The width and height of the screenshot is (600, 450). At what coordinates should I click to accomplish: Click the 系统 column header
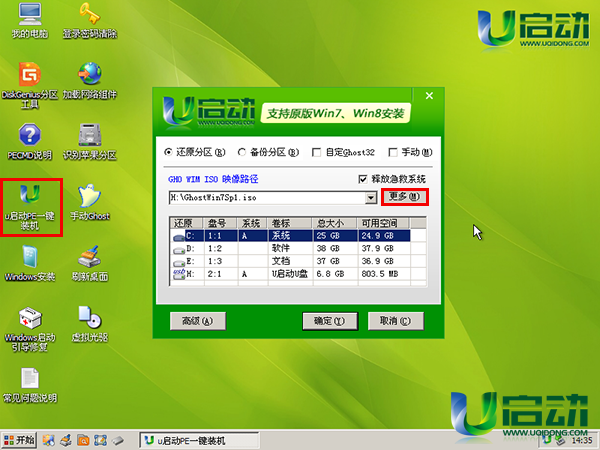click(x=253, y=223)
